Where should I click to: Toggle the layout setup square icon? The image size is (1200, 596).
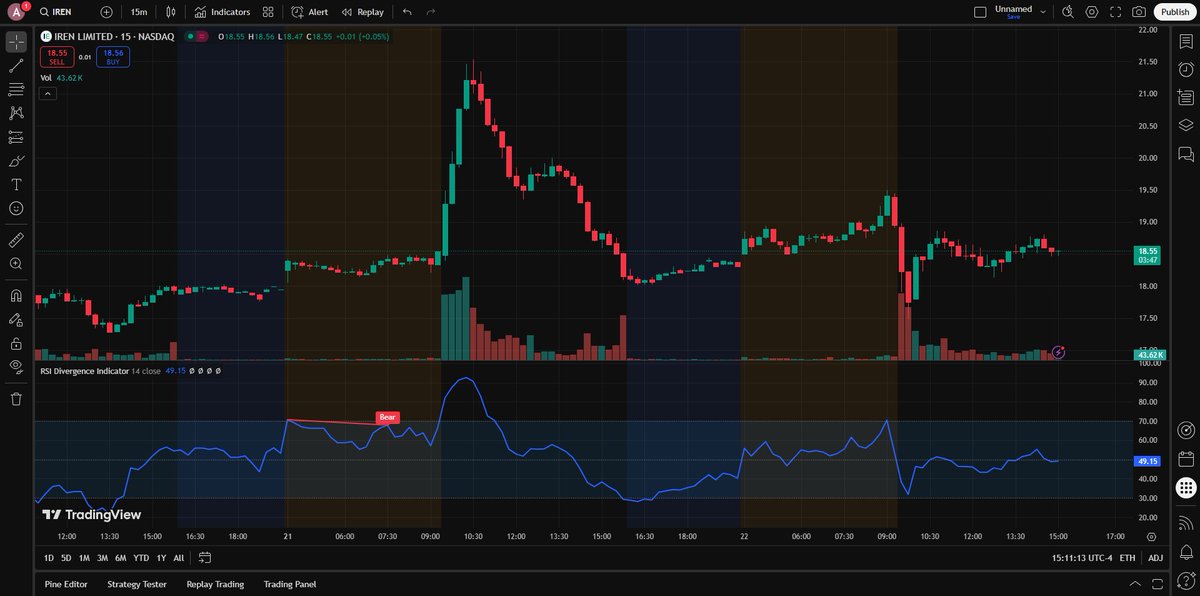980,12
